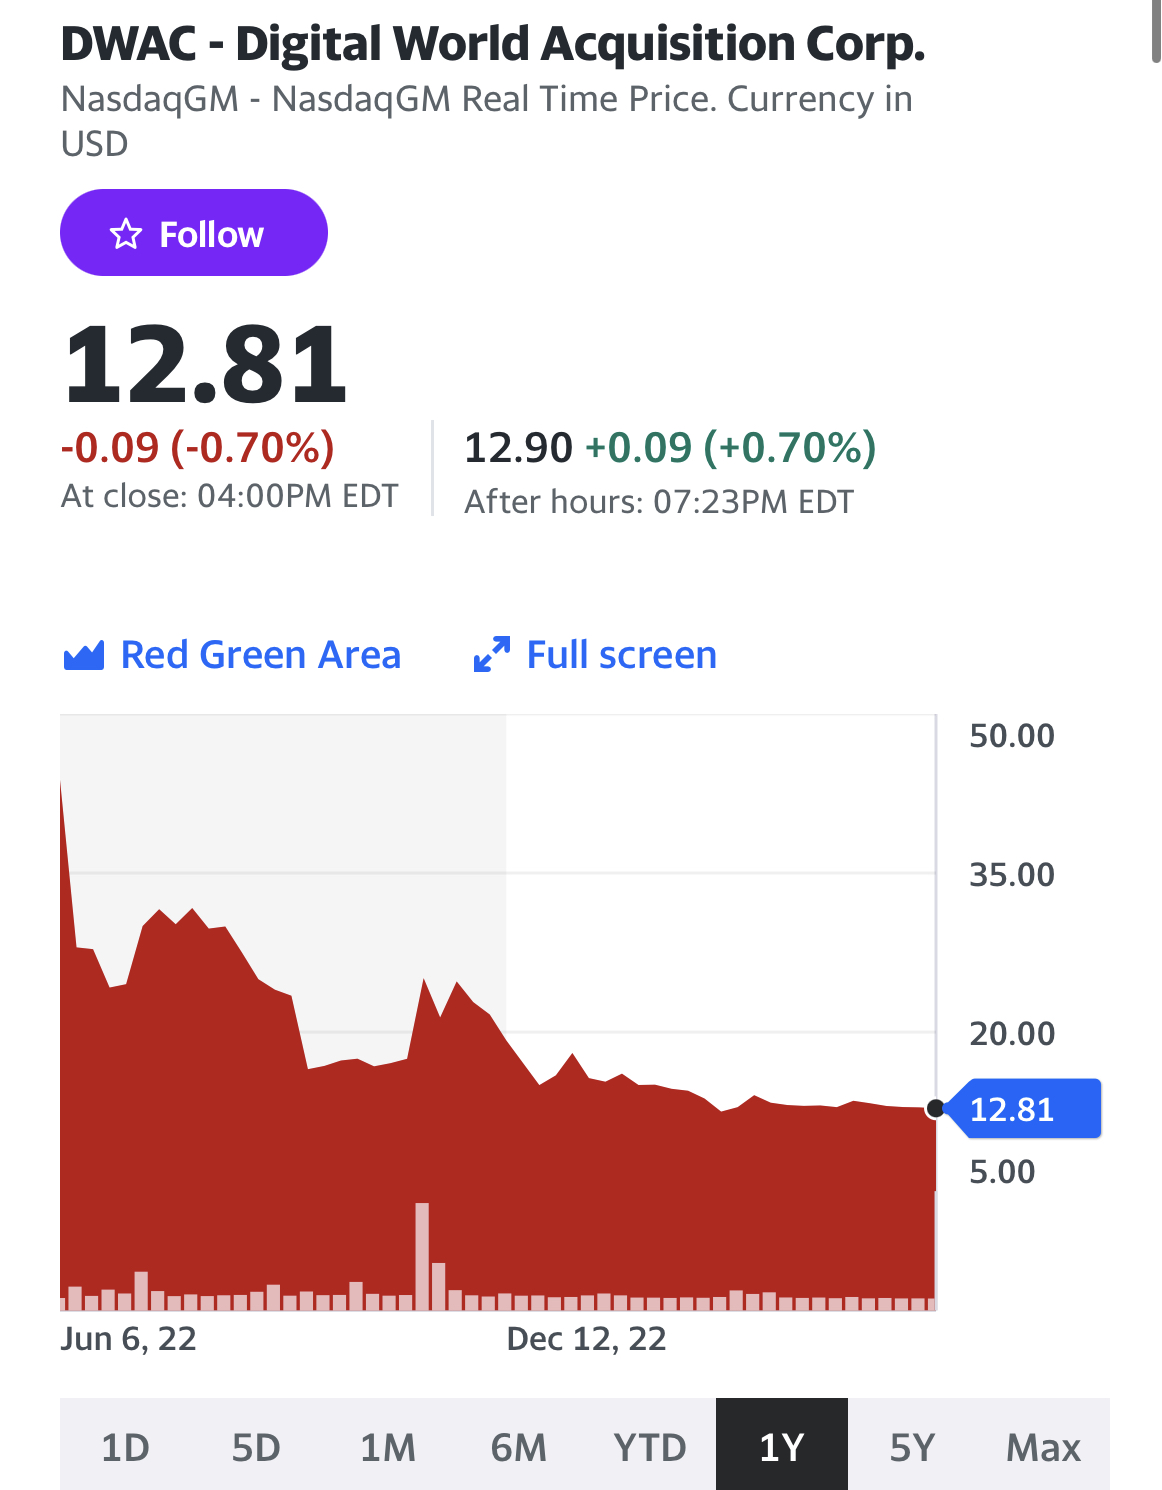The width and height of the screenshot is (1162, 1490).
Task: Click the Jun 6, 22 date axis label
Action: click(x=129, y=1339)
